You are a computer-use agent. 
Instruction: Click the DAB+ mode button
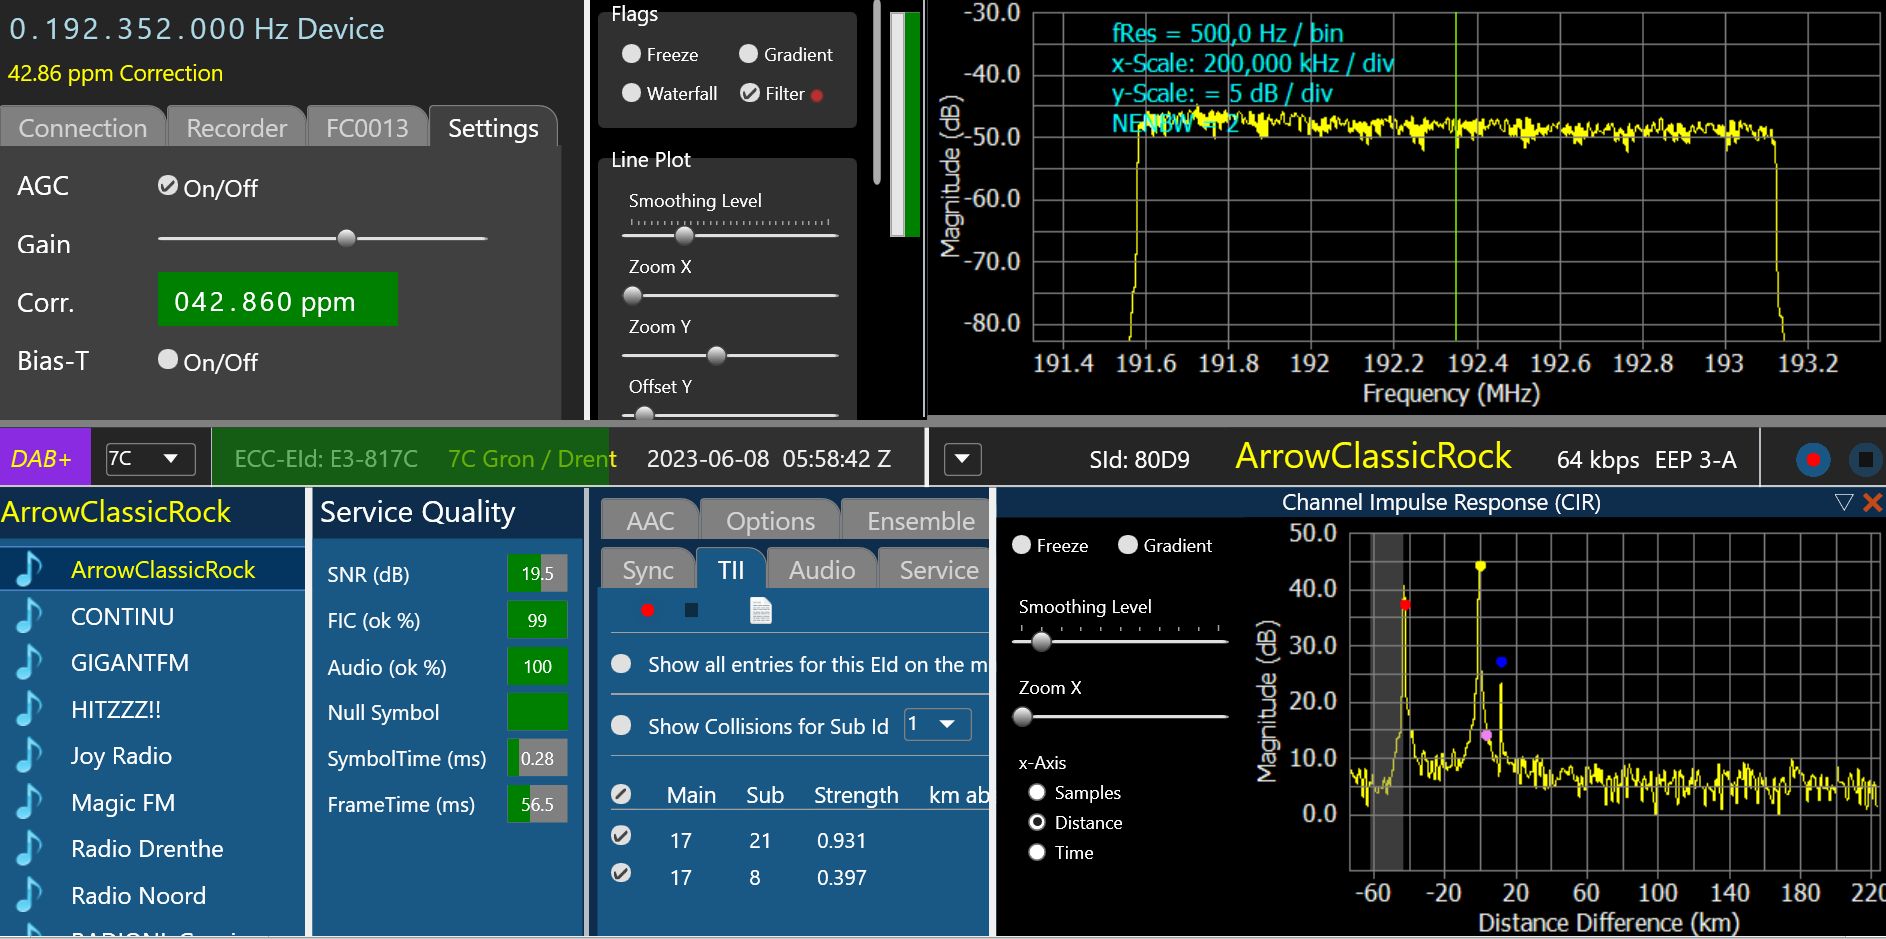tap(42, 459)
